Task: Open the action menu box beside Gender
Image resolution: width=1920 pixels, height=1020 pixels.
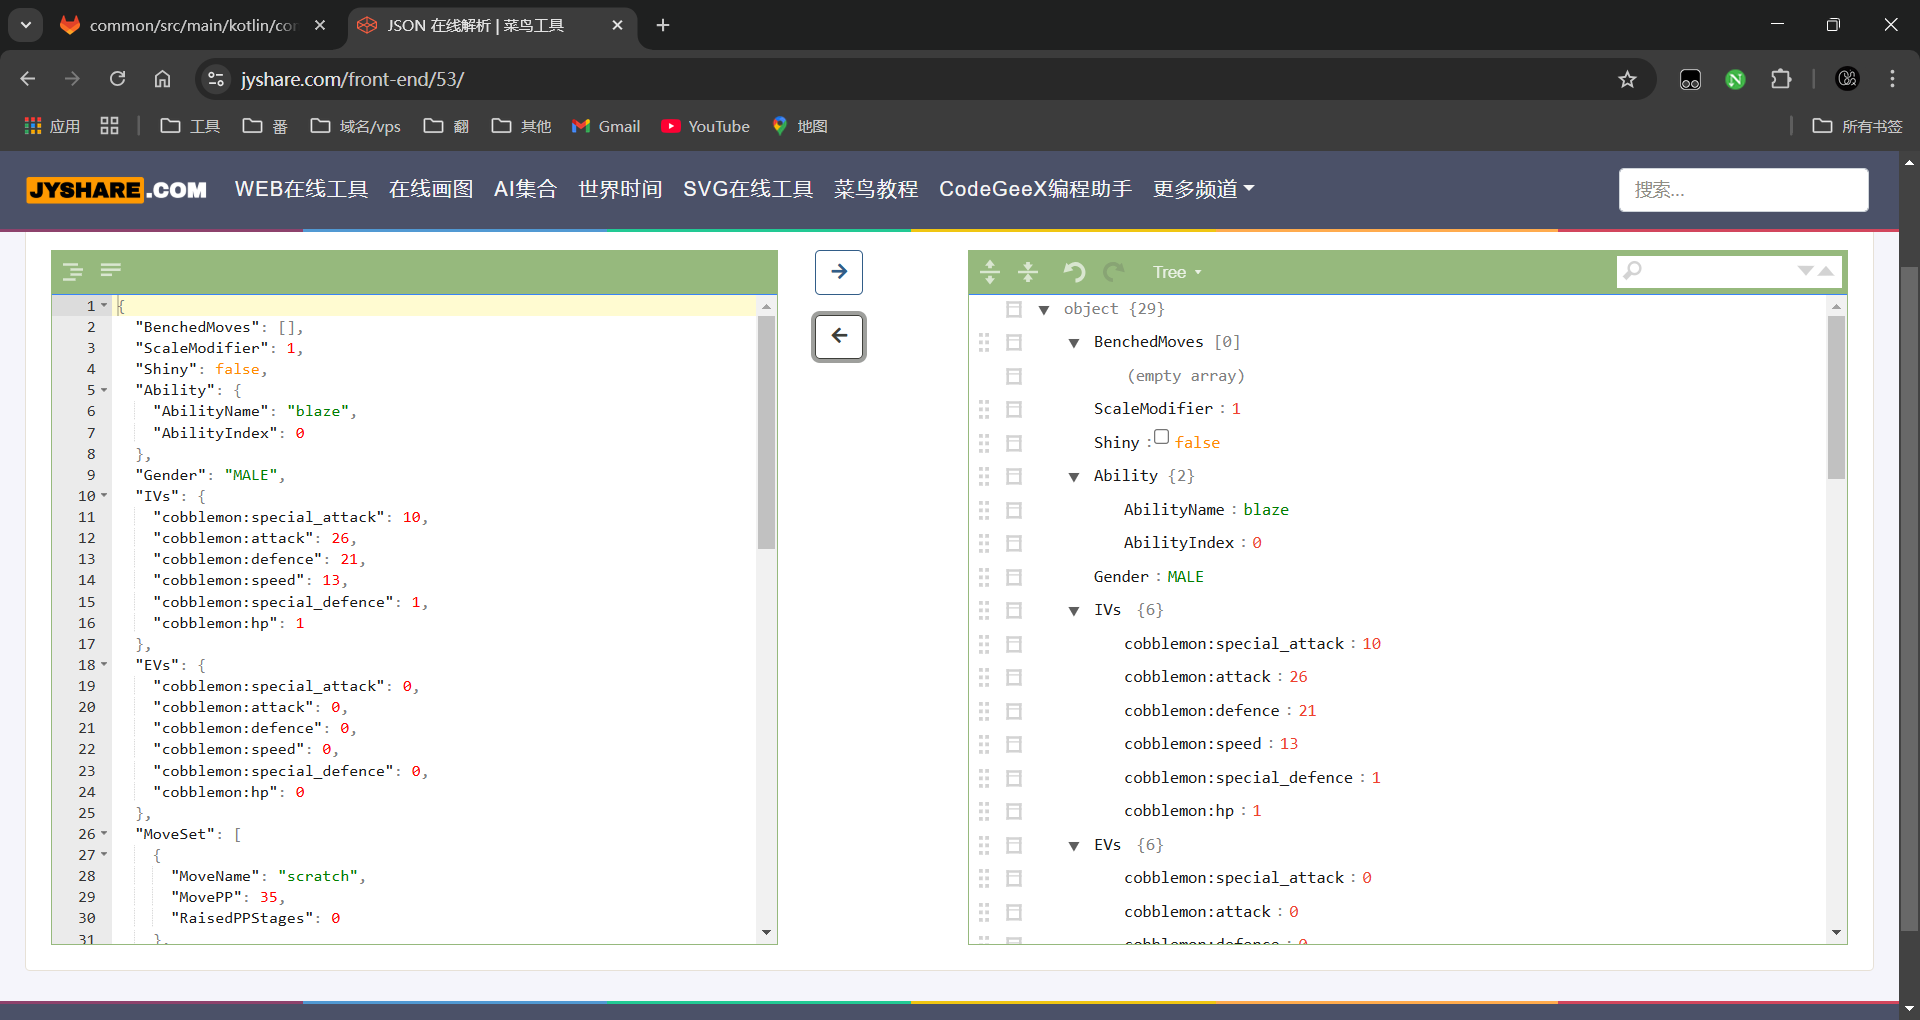Action: [x=1014, y=577]
